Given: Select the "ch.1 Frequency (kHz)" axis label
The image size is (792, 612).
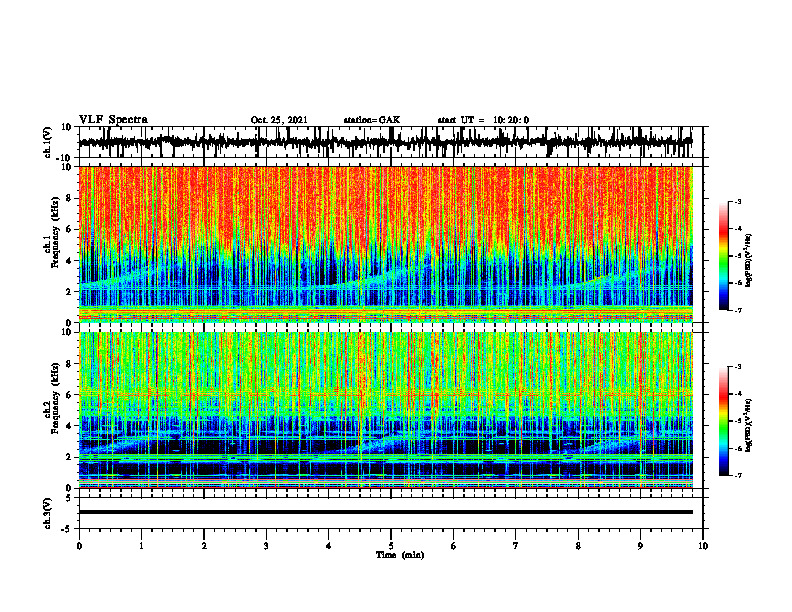Looking at the screenshot, I should coord(52,231).
